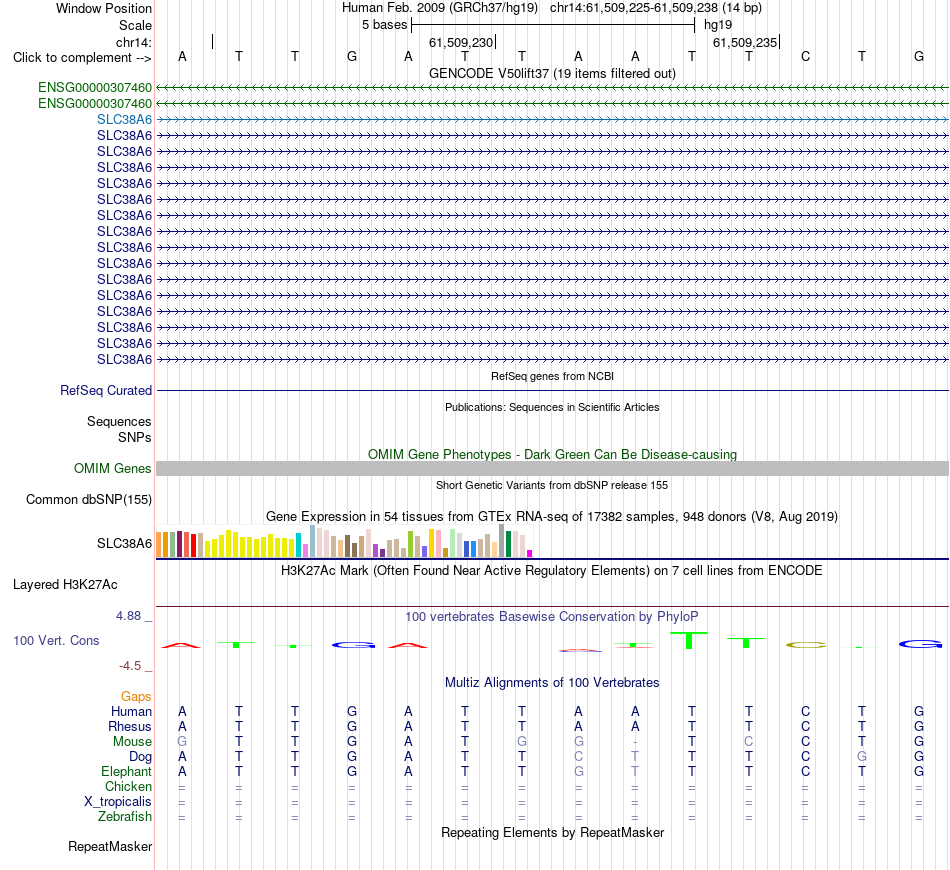Click the 61,509,230 ruler position marker
Image resolution: width=950 pixels, height=870 pixels.
461,42
